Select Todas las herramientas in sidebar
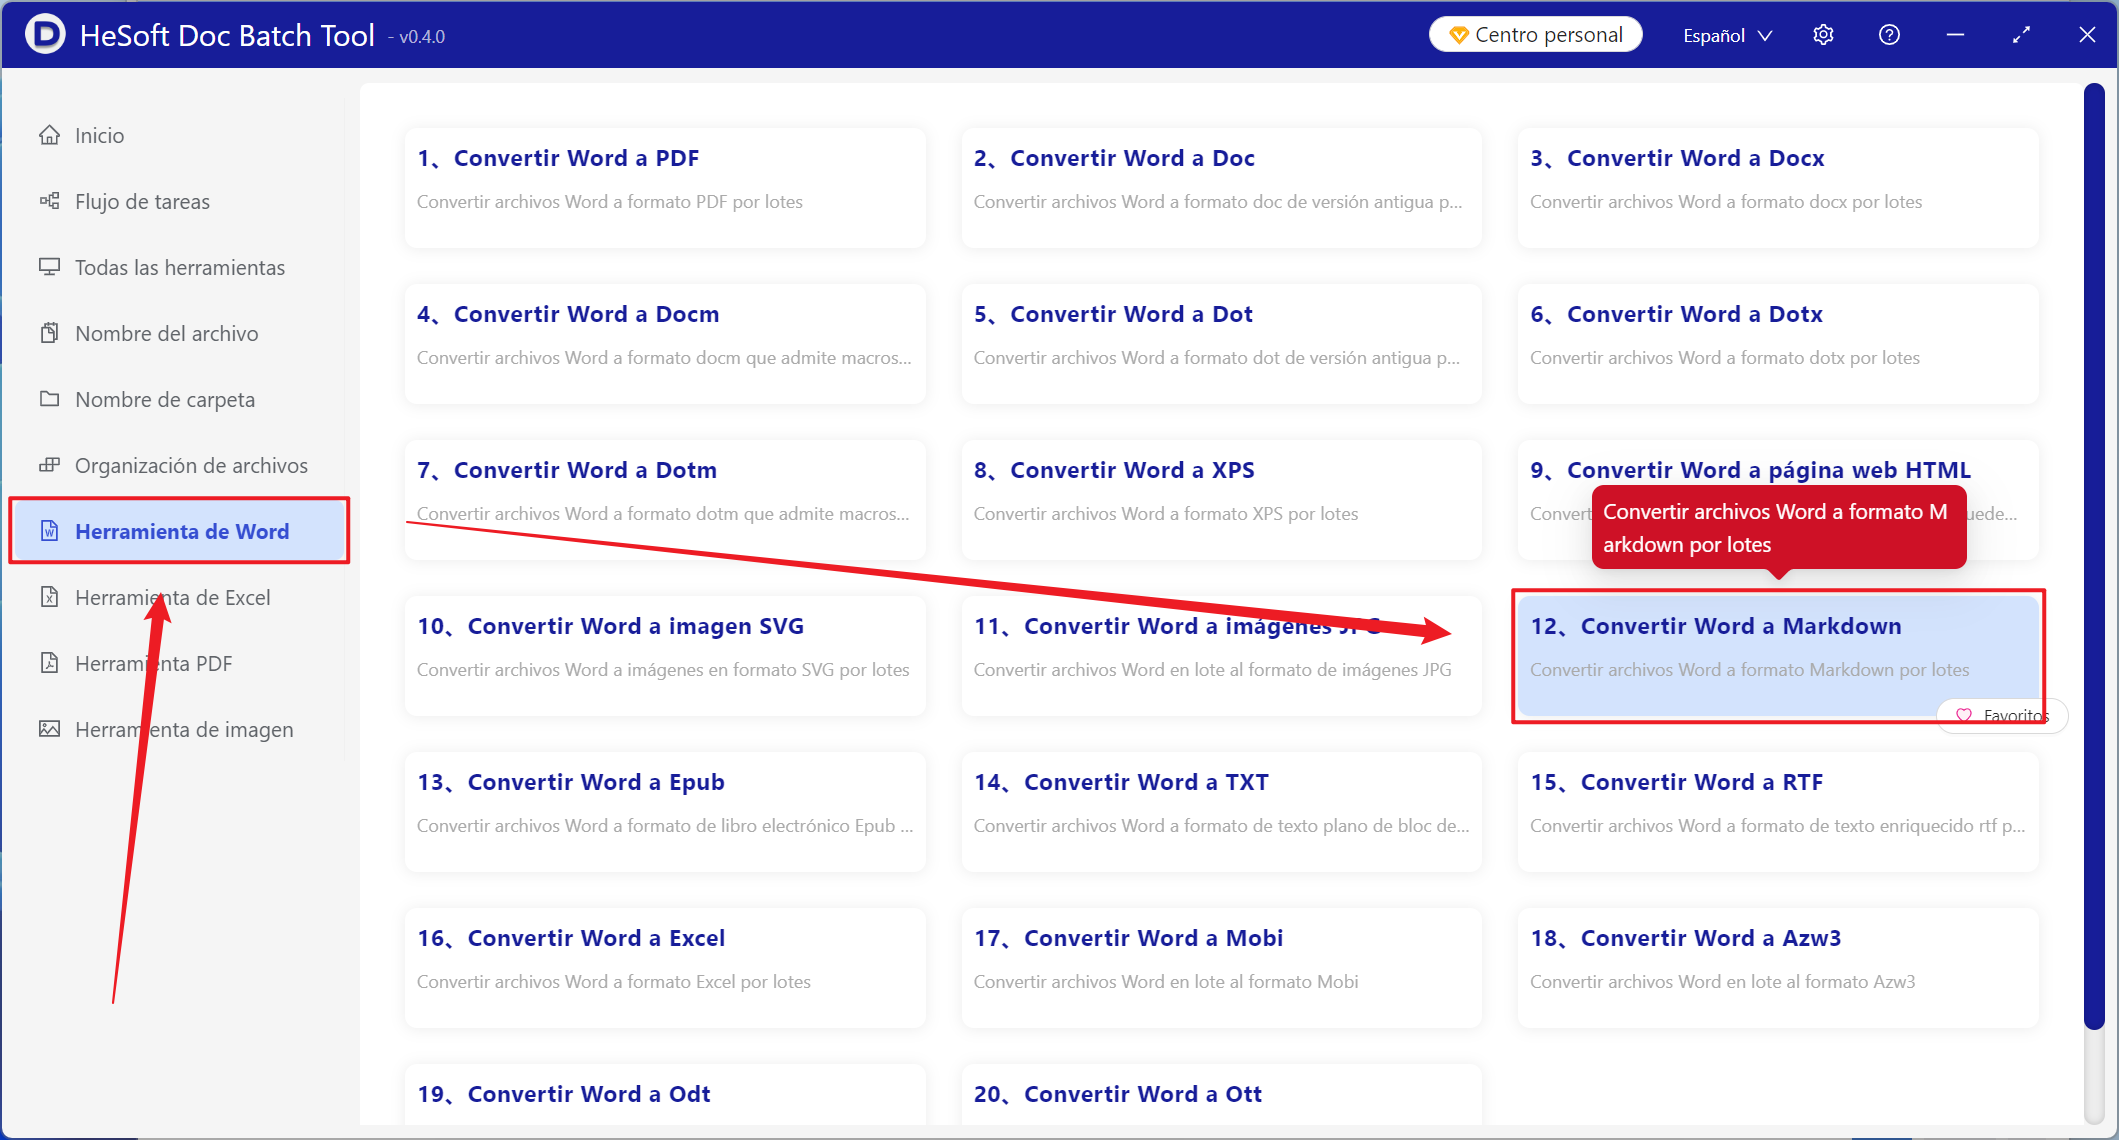Viewport: 2119px width, 1140px height. 180,267
